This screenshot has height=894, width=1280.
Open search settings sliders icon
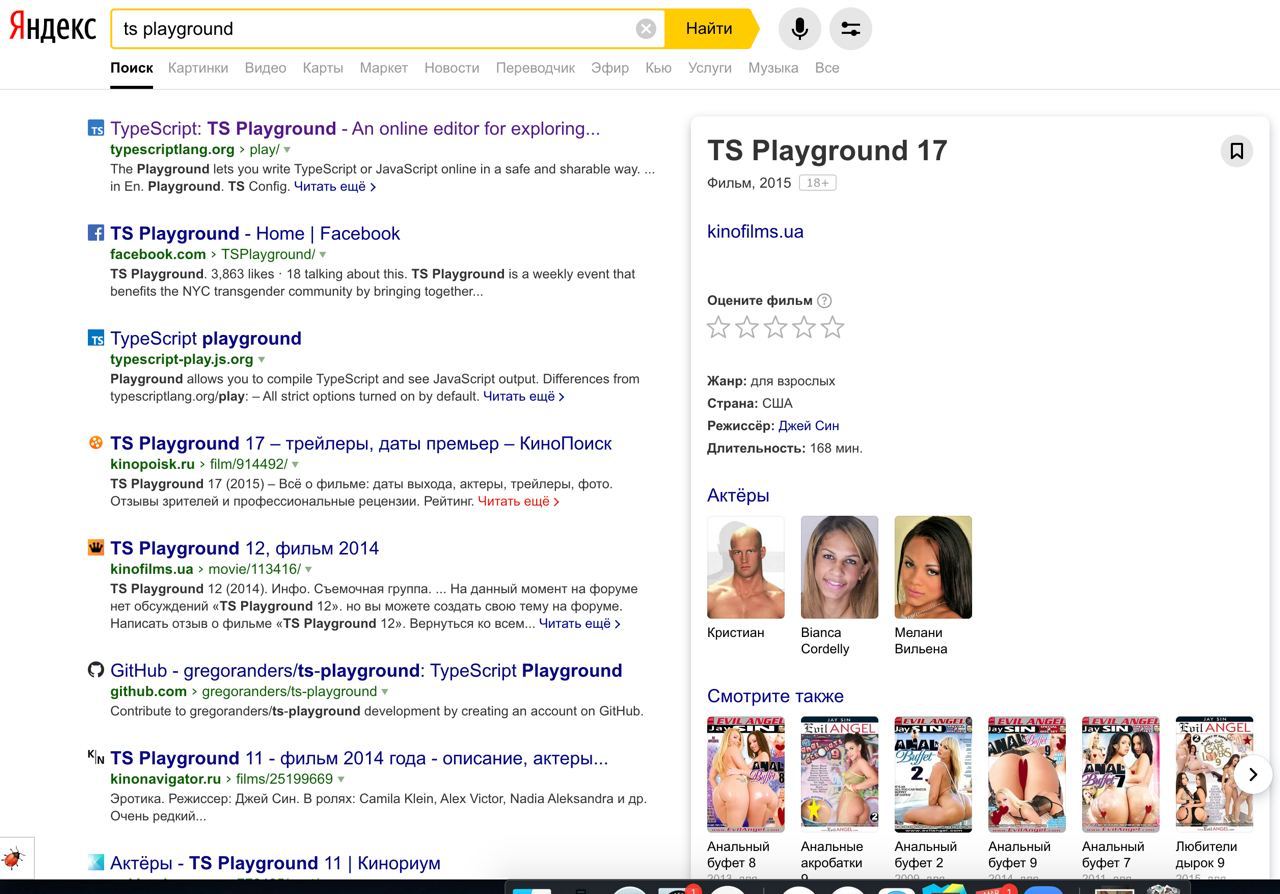[851, 29]
